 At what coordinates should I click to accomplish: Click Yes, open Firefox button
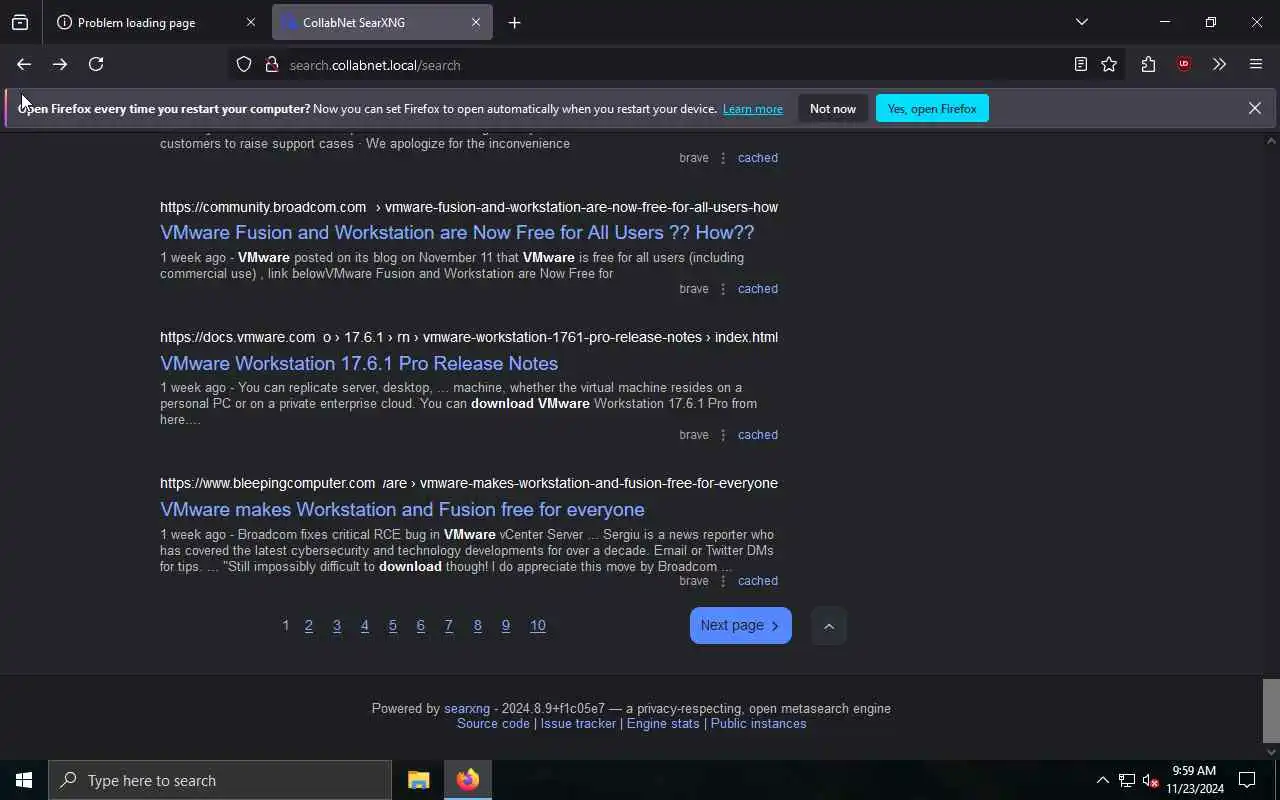(x=932, y=108)
